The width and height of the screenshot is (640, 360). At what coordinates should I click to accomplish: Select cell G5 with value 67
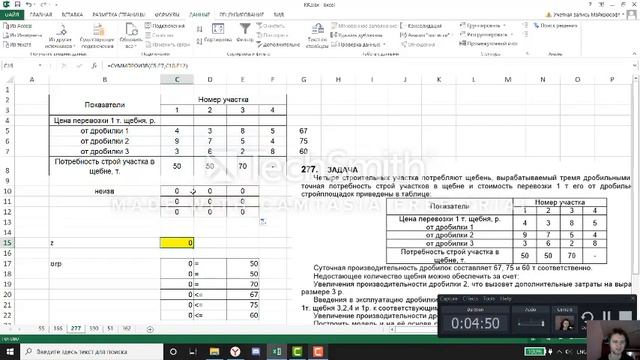(x=304, y=131)
